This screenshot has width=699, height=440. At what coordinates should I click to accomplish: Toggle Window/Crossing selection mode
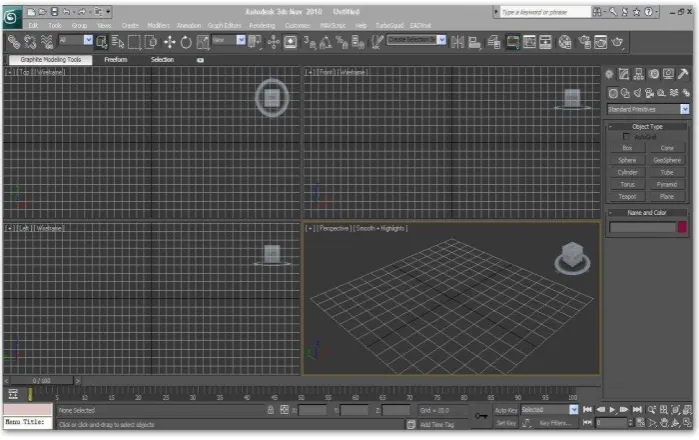click(x=151, y=42)
